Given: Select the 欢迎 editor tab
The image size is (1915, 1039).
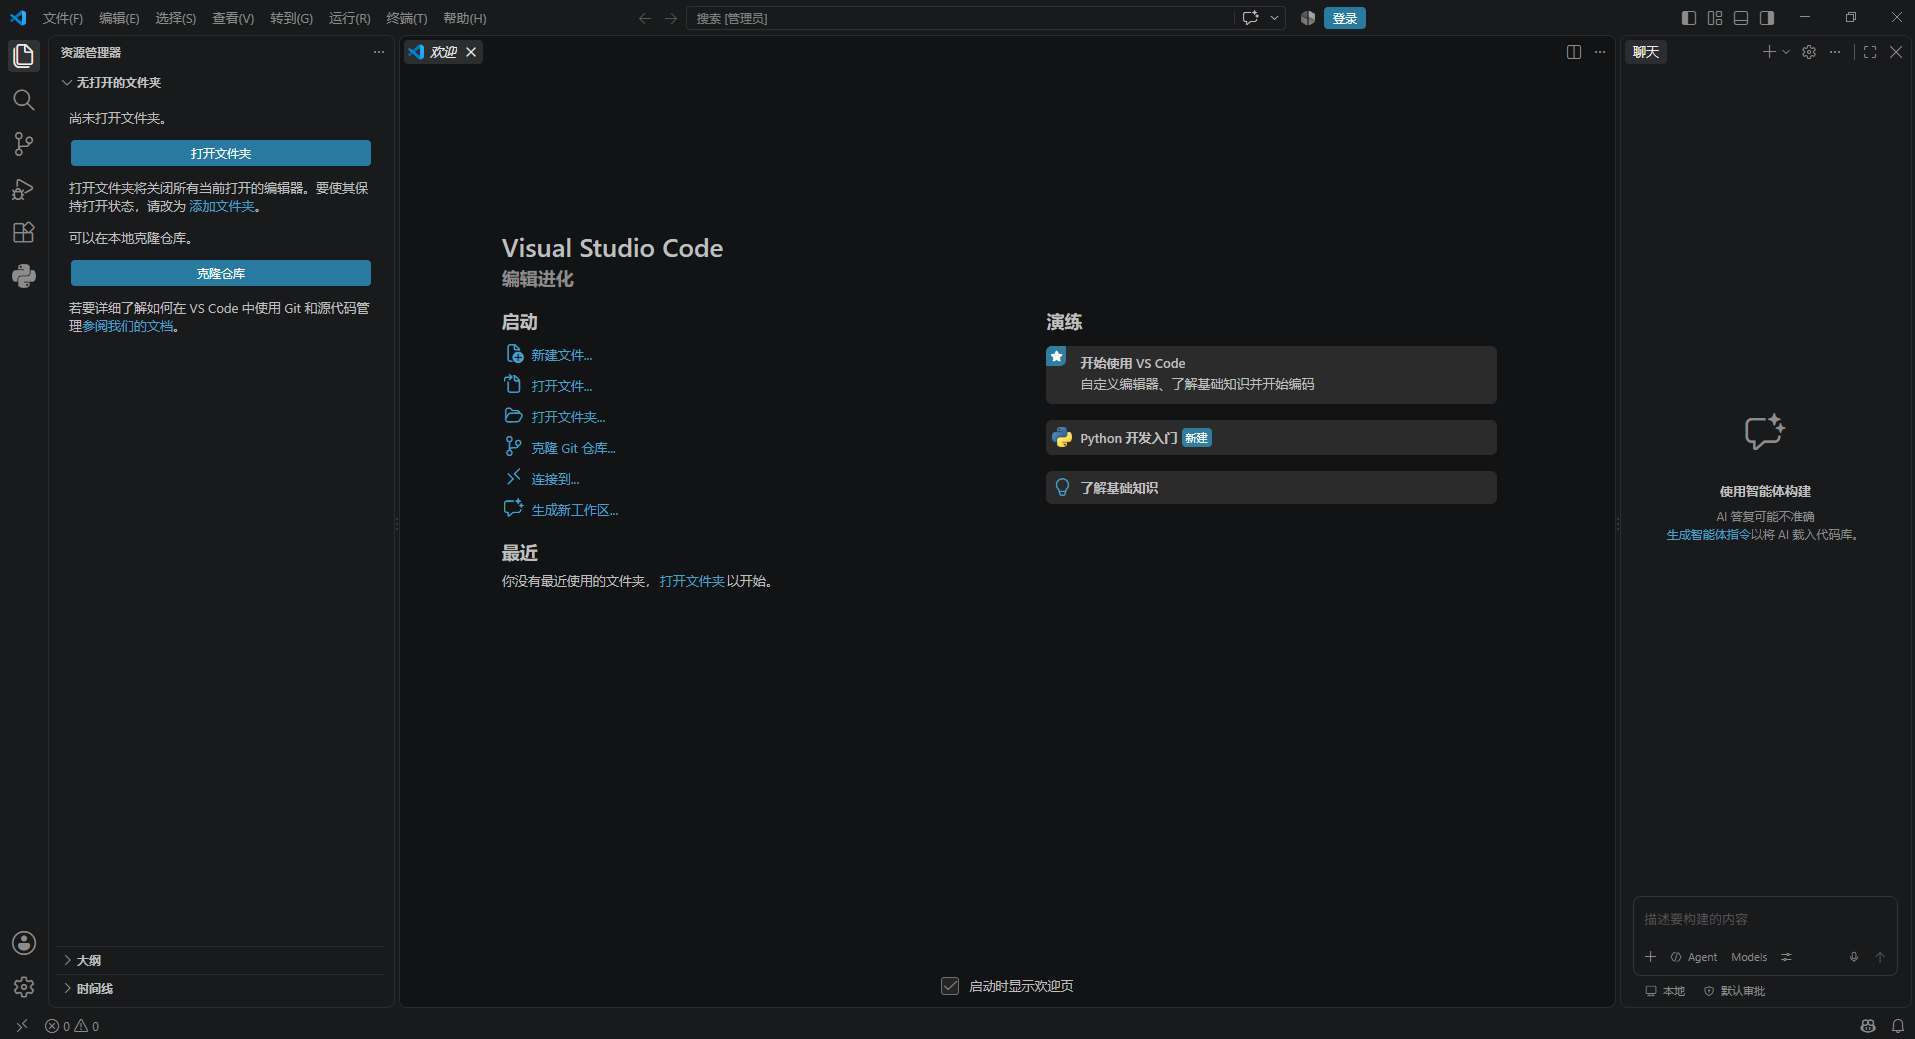Looking at the screenshot, I should tap(443, 52).
